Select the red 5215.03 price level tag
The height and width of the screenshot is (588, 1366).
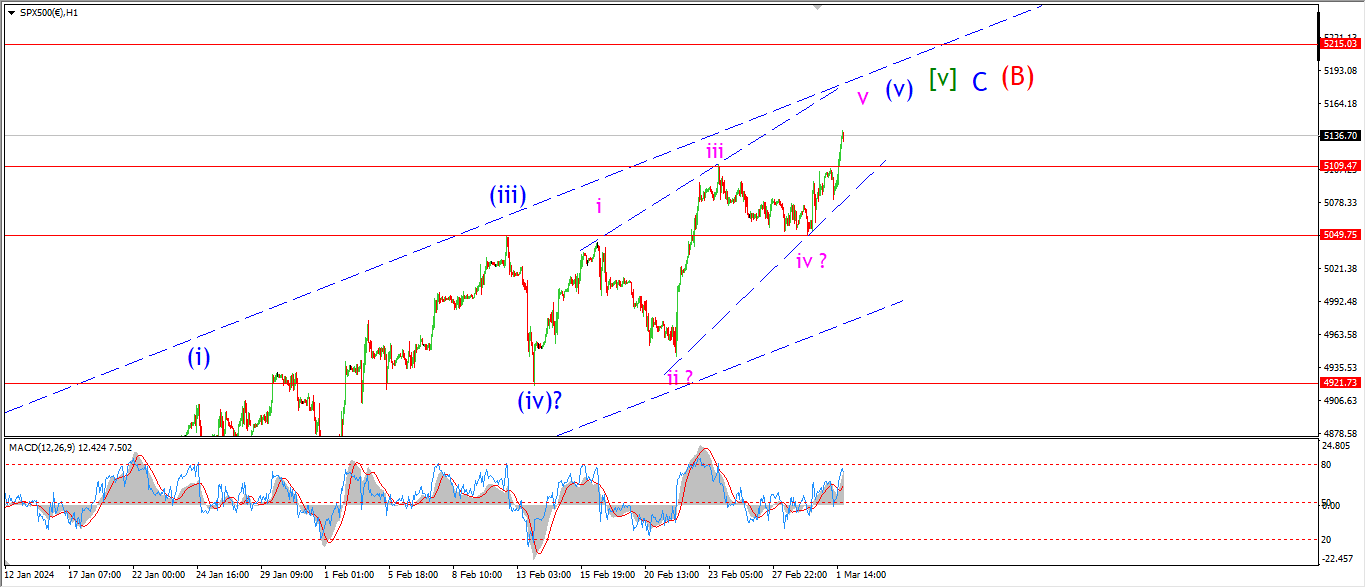pyautogui.click(x=1339, y=44)
